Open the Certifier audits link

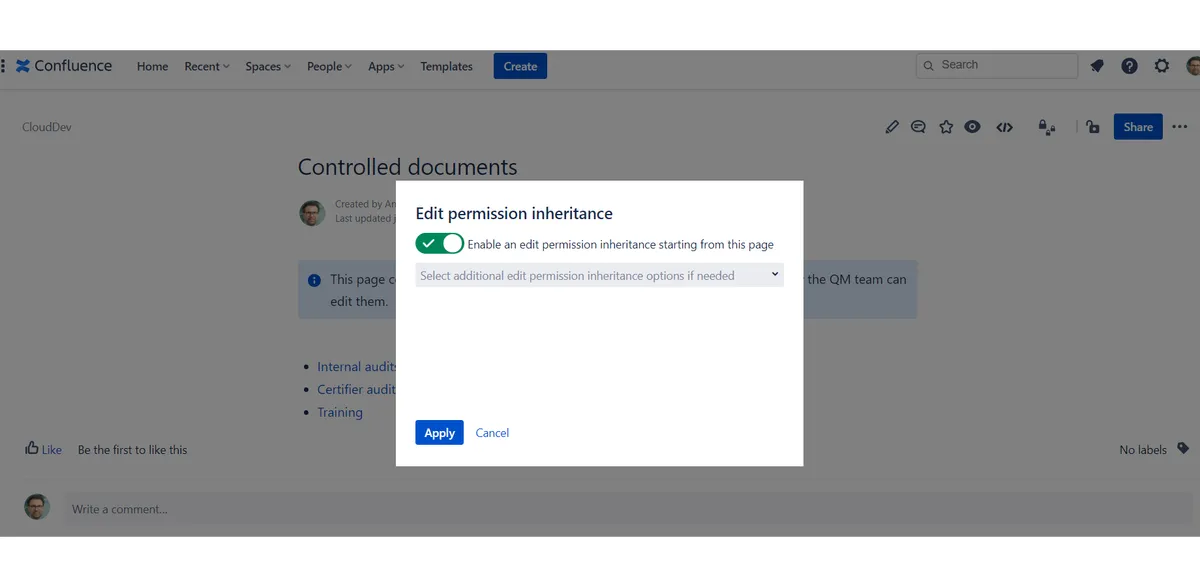coord(356,389)
